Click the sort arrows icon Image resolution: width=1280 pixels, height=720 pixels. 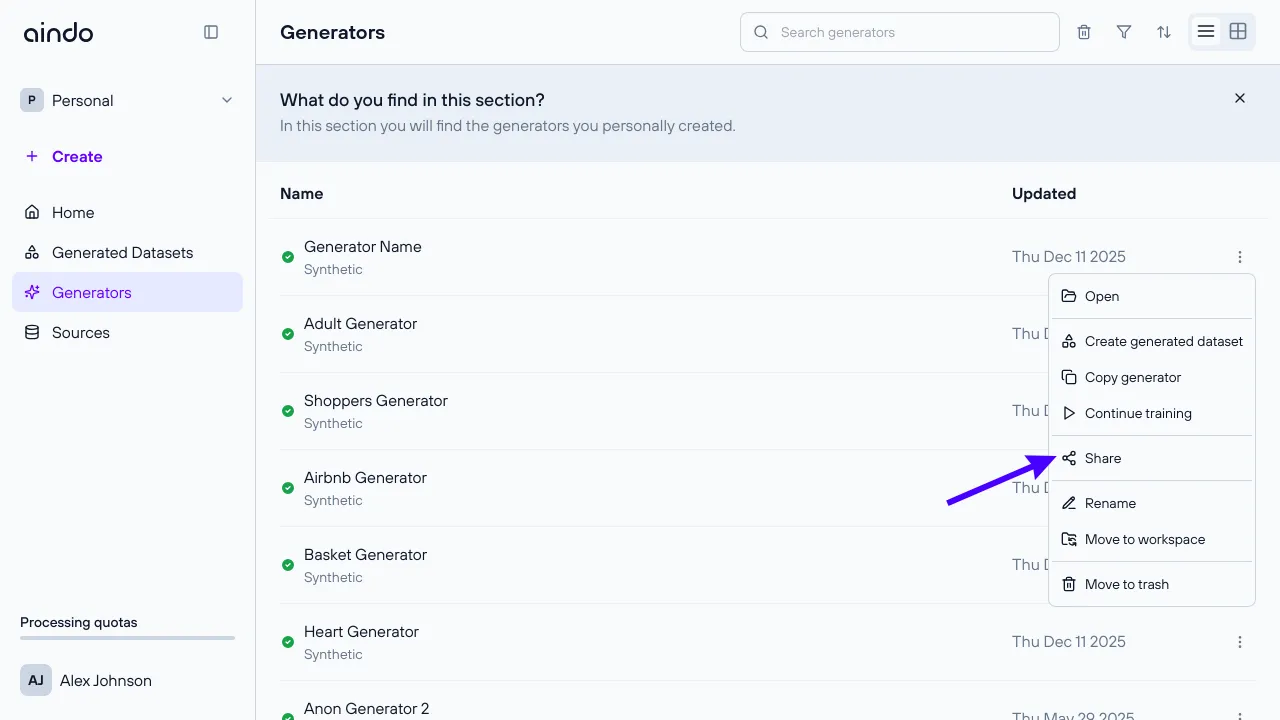pyautogui.click(x=1163, y=31)
